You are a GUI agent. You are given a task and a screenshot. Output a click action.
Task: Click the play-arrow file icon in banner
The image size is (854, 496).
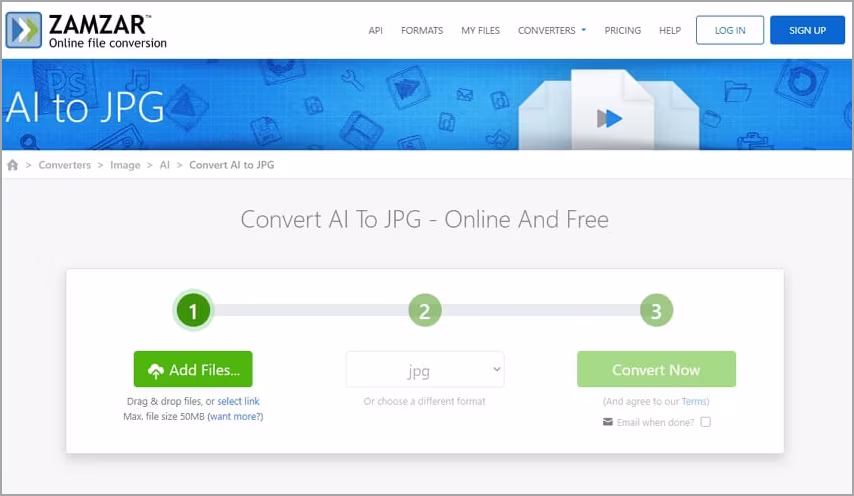pos(609,118)
